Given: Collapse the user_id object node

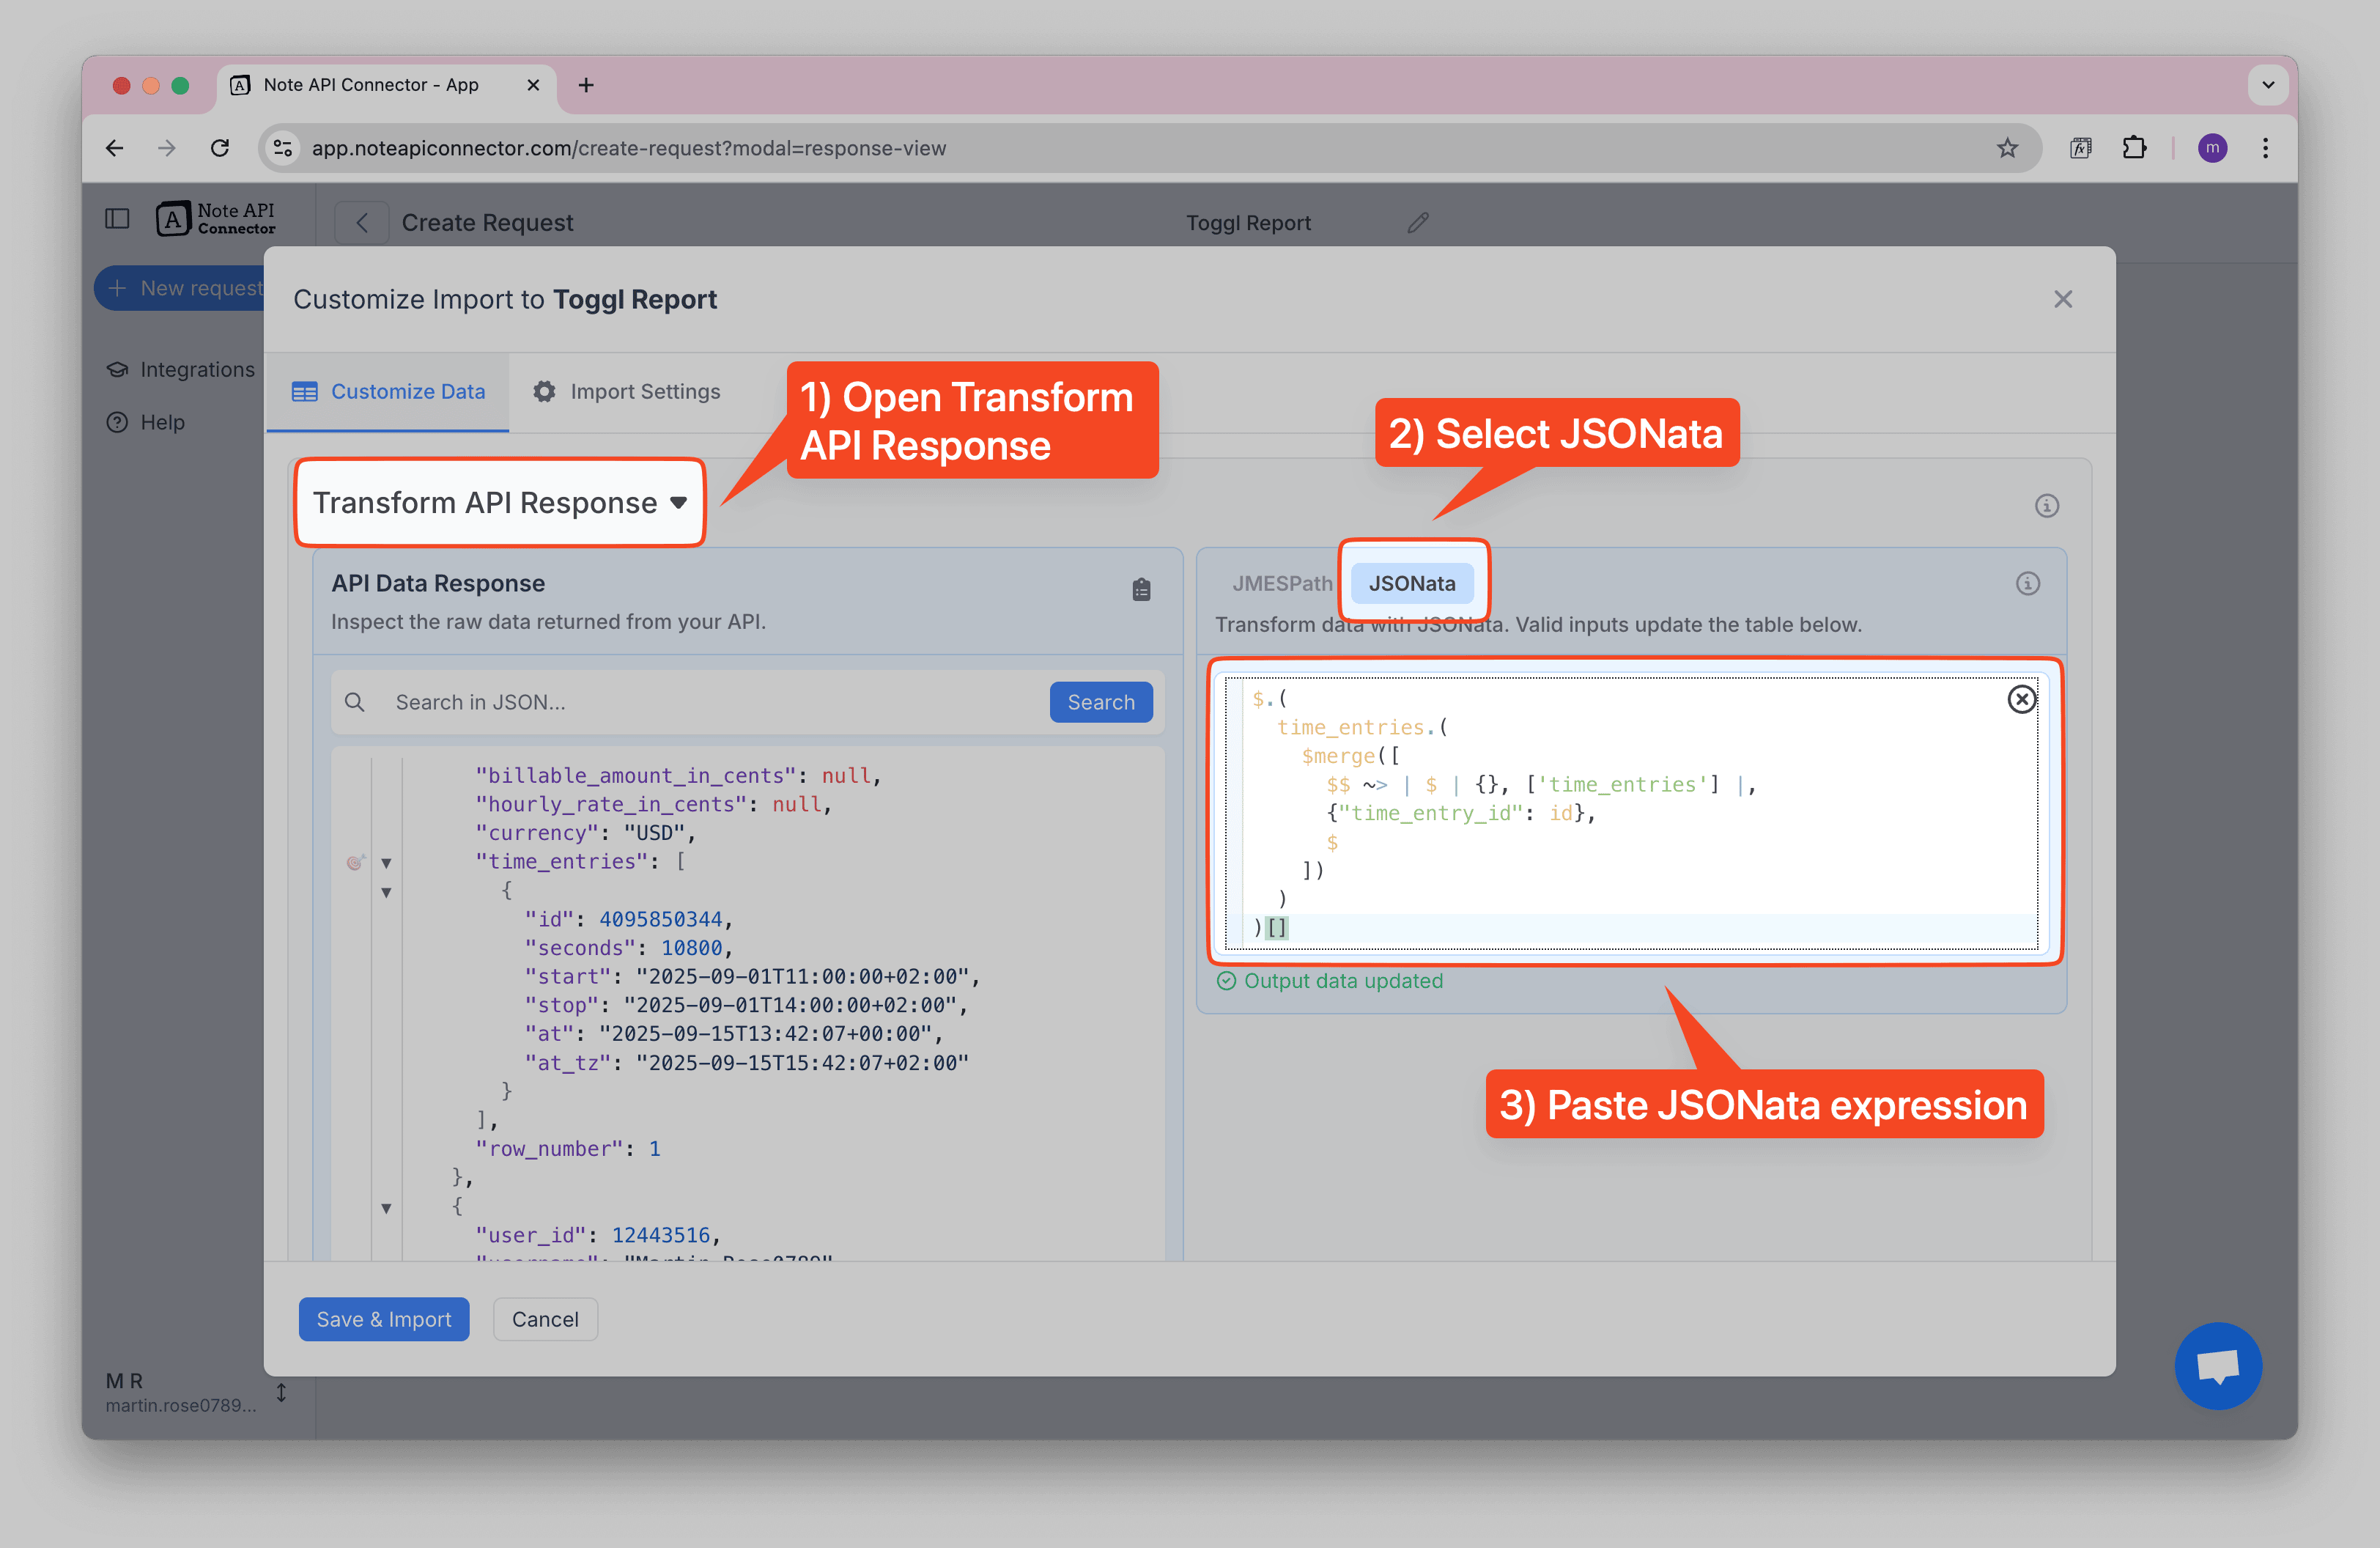Looking at the screenshot, I should coord(386,1208).
